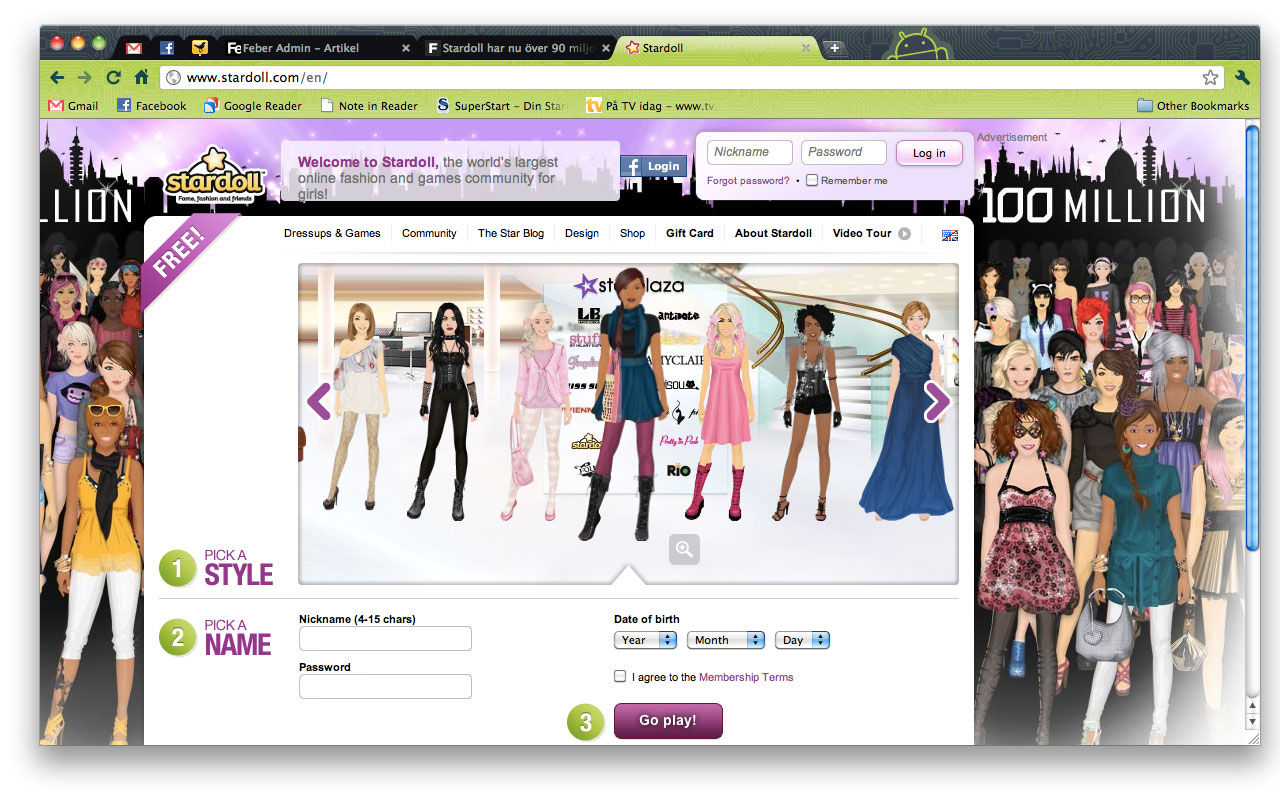Click the Nickname (4-15 chars) signup field

[x=385, y=638]
